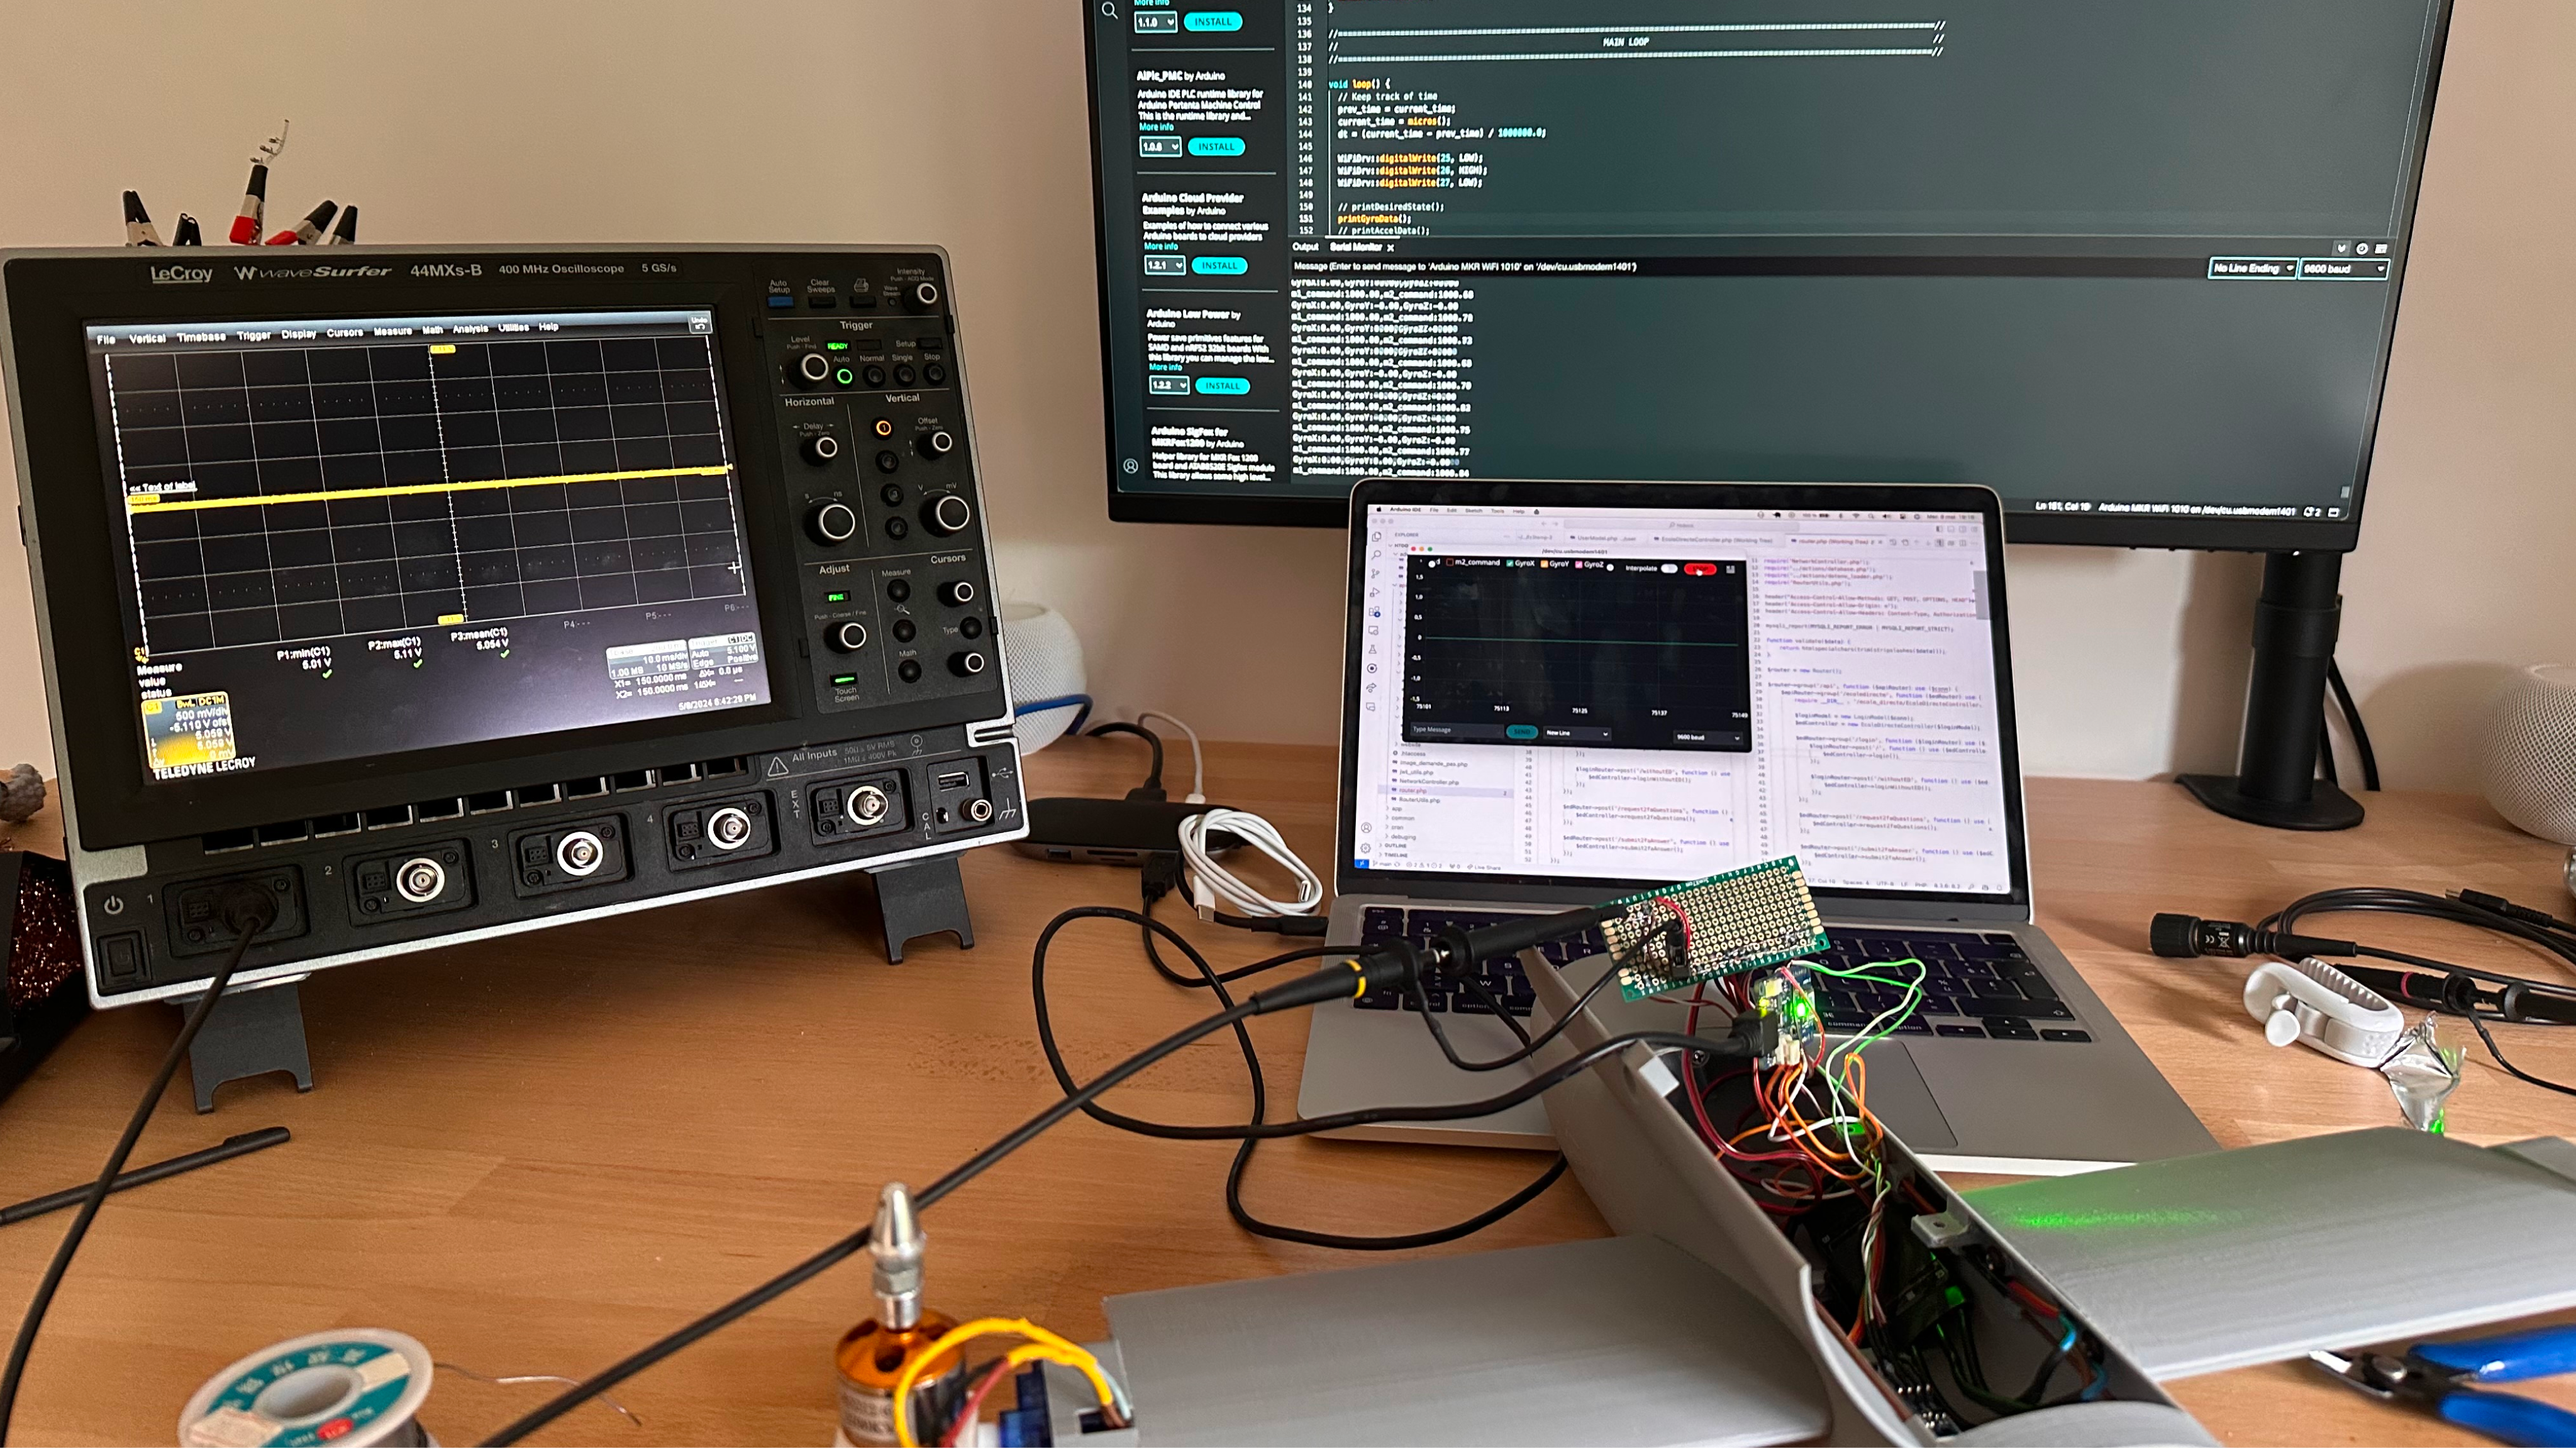Viewport: 2576px width, 1448px height.
Task: Toggle the Interpolate switch in Serial Plotter
Action: pyautogui.click(x=1669, y=568)
